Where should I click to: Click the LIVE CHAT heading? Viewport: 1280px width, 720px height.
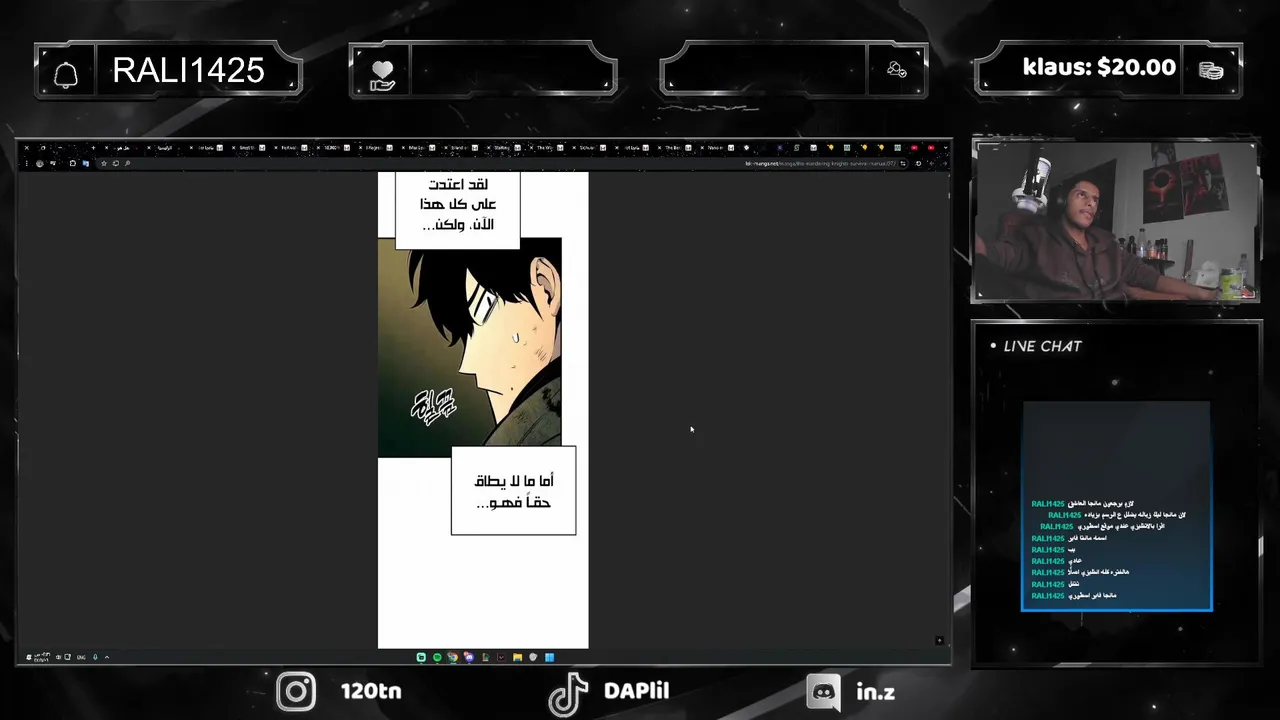click(x=1042, y=346)
